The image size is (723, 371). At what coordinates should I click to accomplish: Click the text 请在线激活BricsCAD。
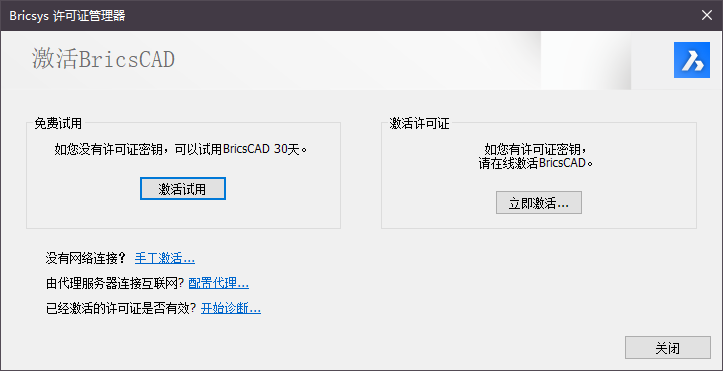(x=535, y=163)
